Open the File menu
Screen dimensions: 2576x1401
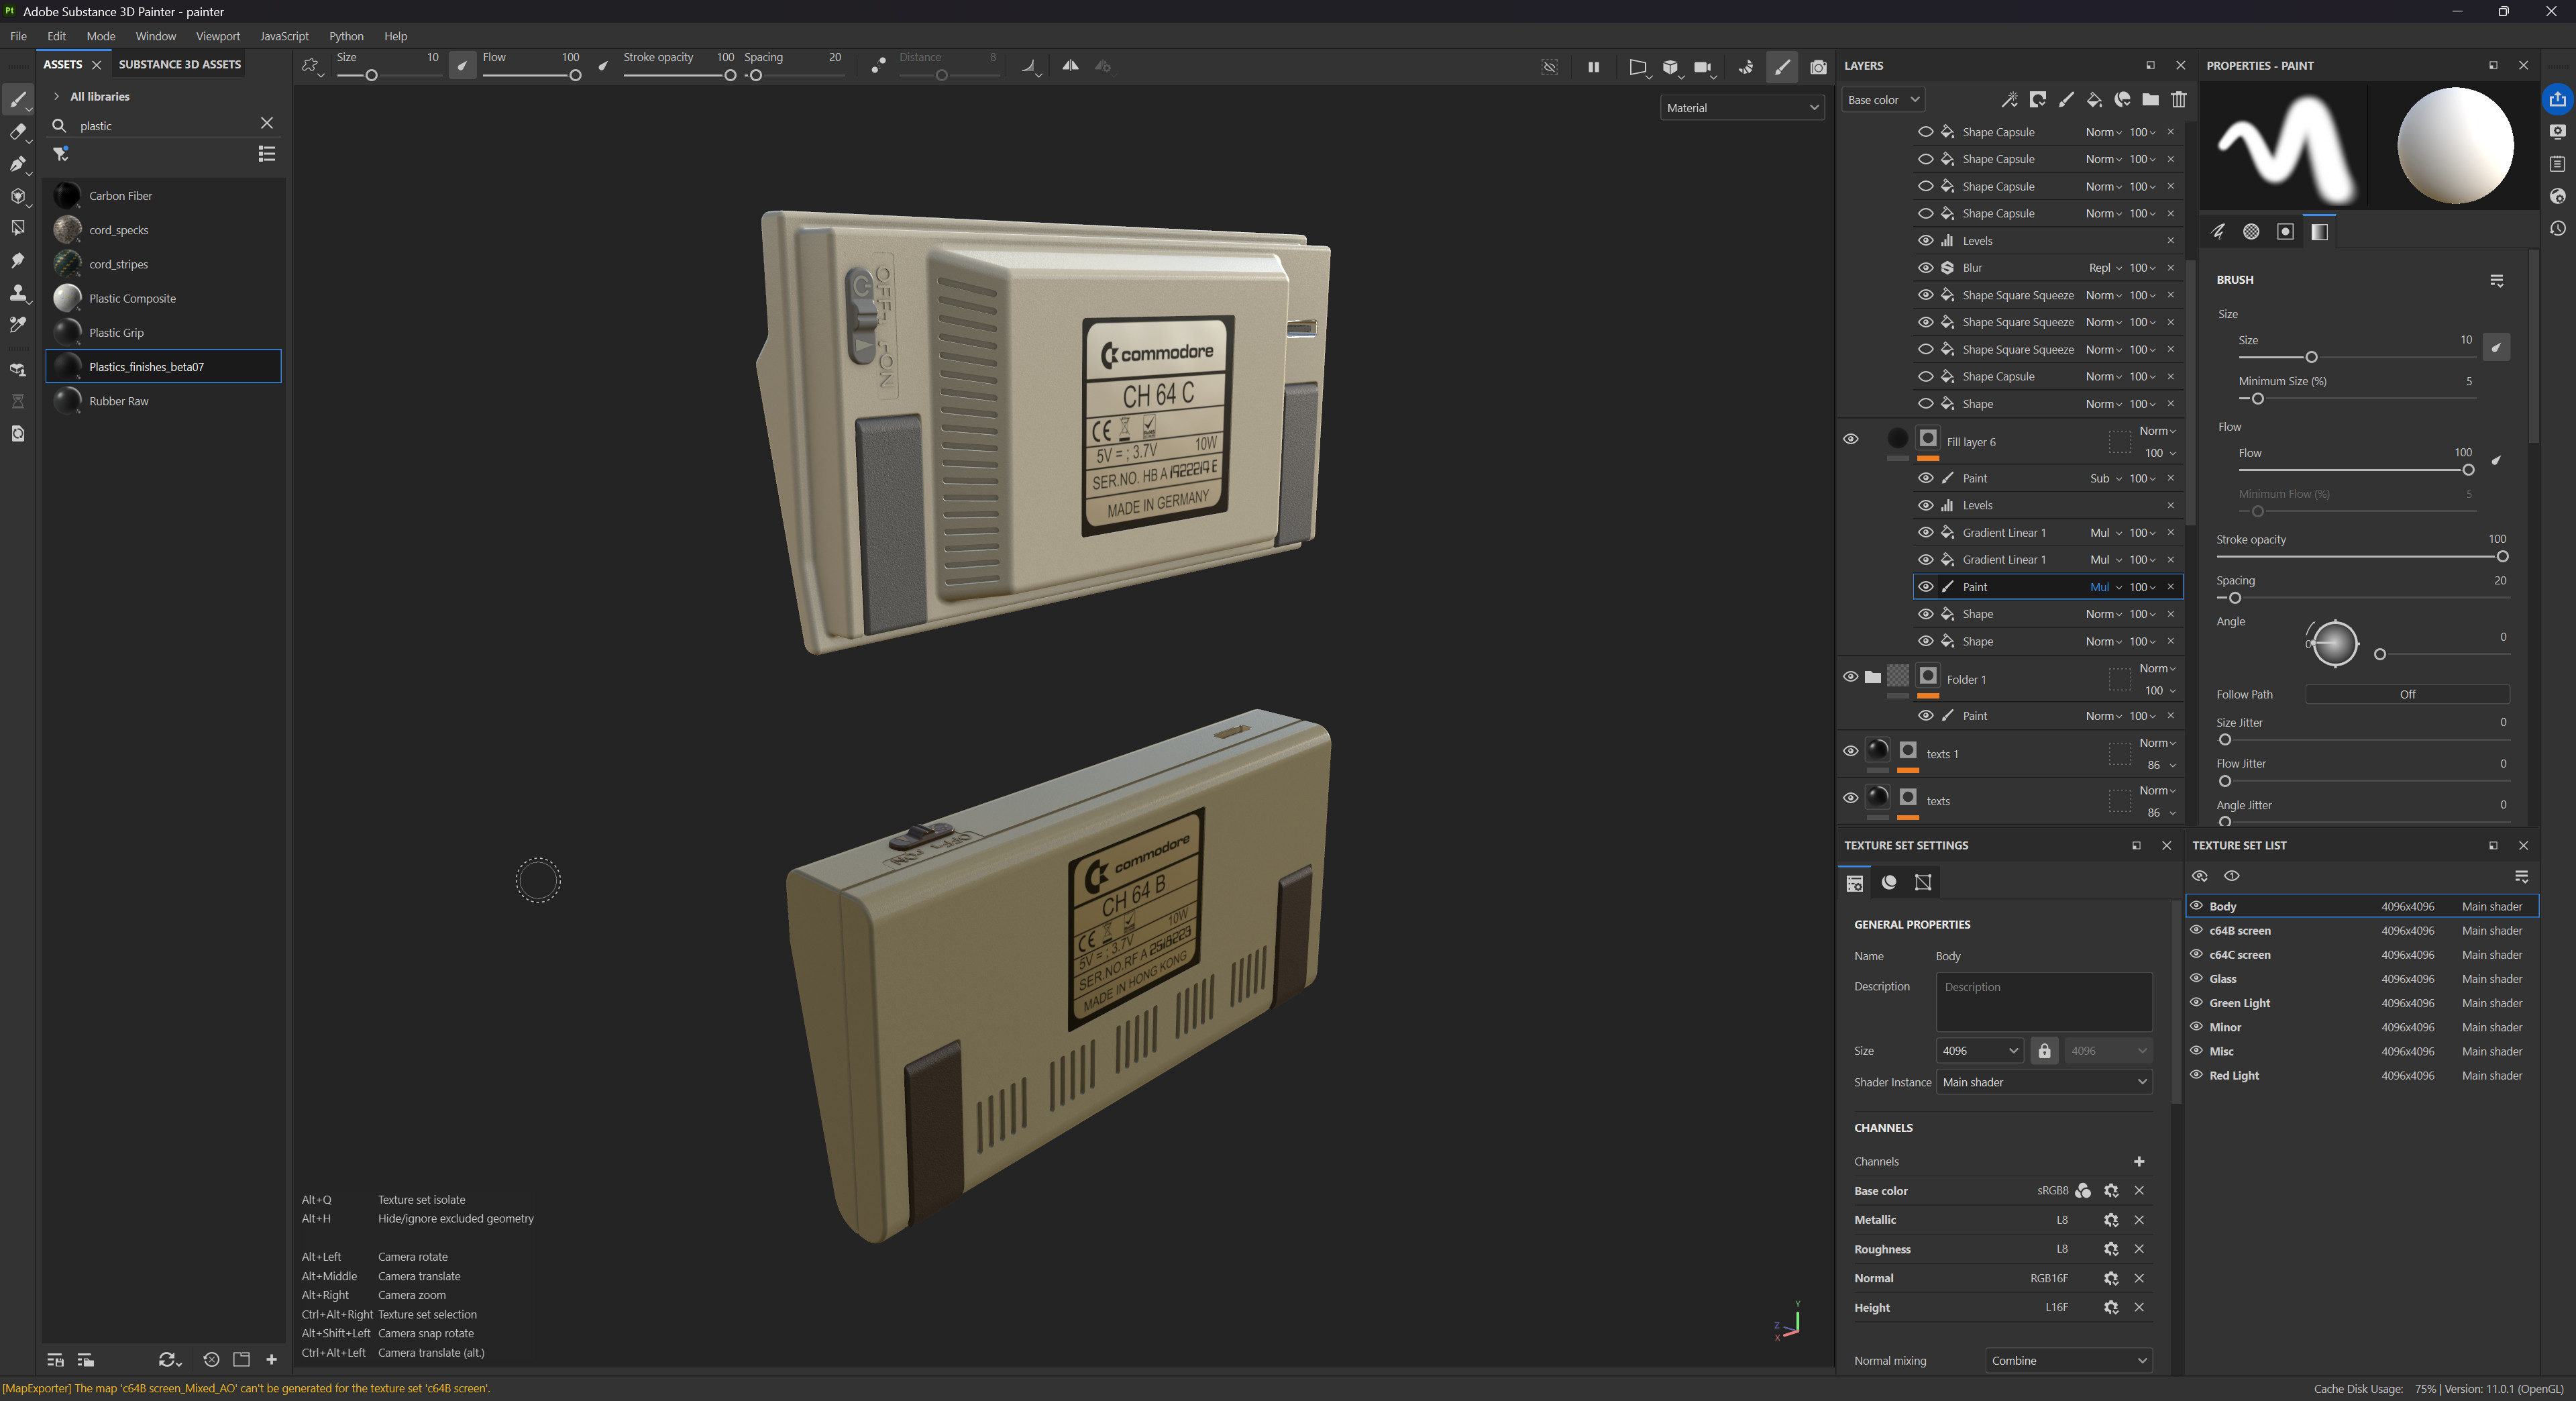click(18, 36)
